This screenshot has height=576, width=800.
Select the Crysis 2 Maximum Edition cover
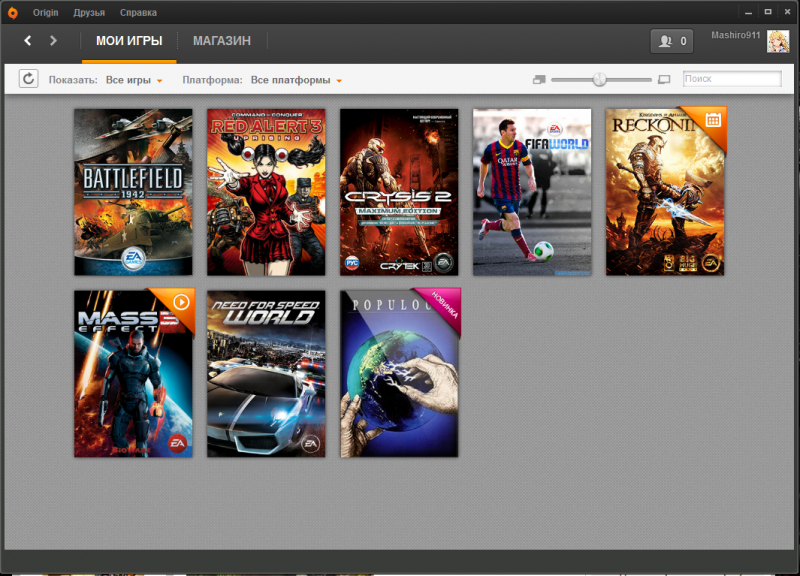pos(399,192)
